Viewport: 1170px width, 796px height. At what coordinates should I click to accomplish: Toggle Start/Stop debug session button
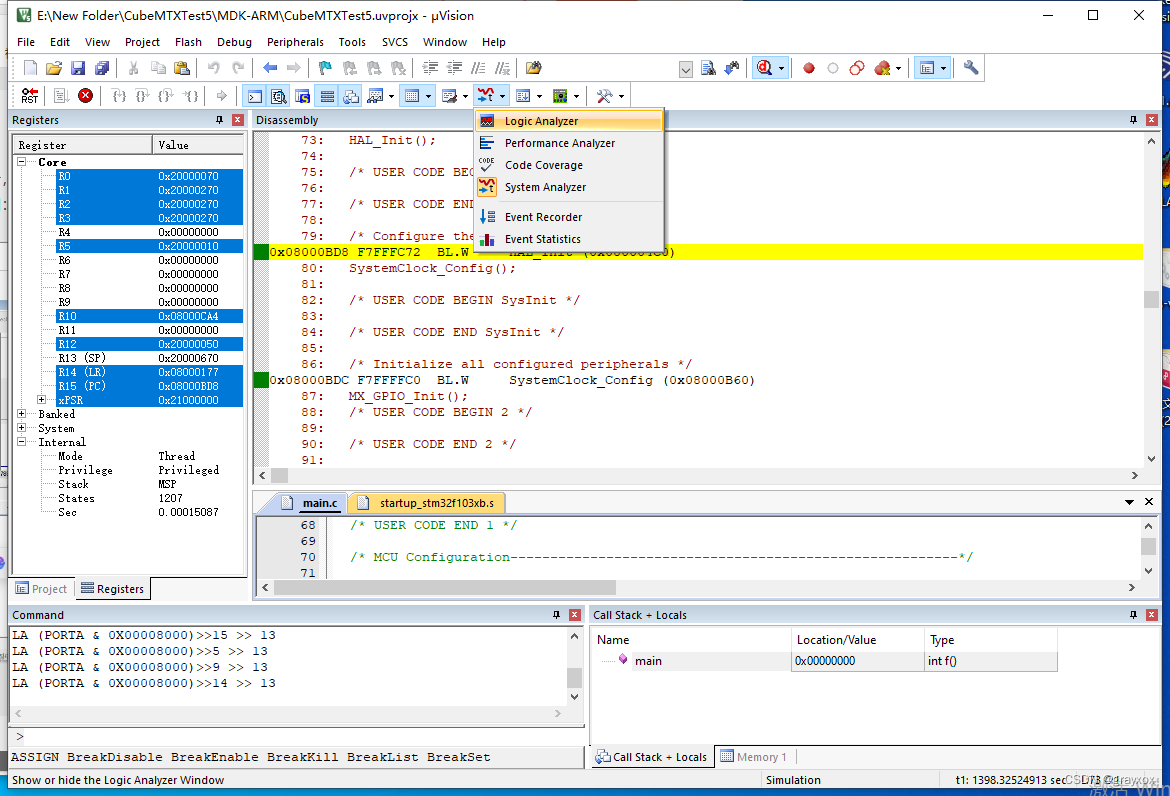click(764, 68)
